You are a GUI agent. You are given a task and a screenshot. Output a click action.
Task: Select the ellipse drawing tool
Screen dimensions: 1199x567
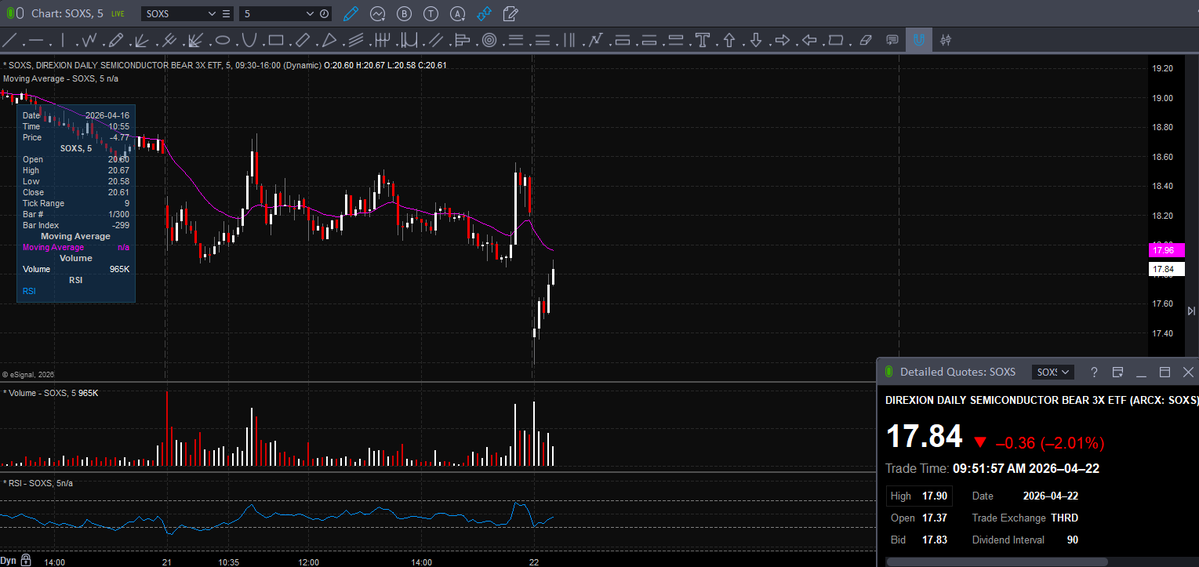pos(223,40)
